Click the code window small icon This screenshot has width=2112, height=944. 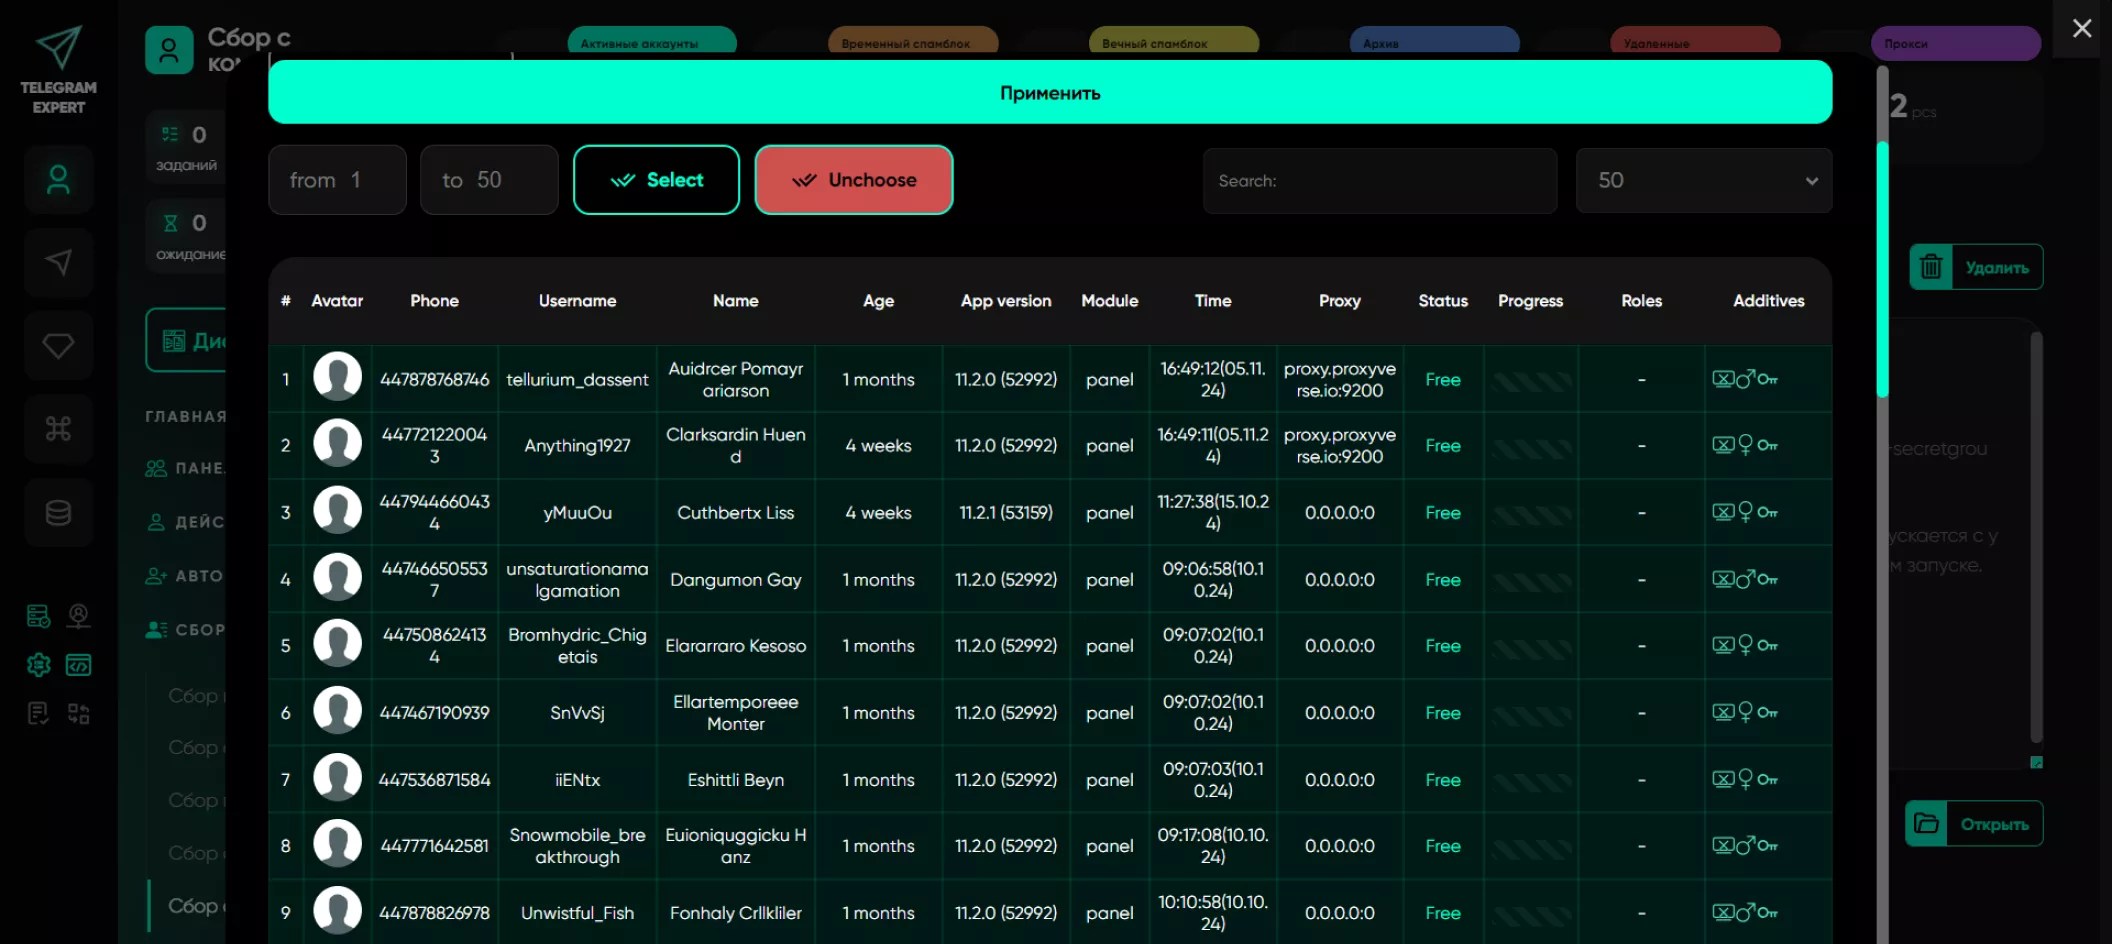tap(79, 665)
